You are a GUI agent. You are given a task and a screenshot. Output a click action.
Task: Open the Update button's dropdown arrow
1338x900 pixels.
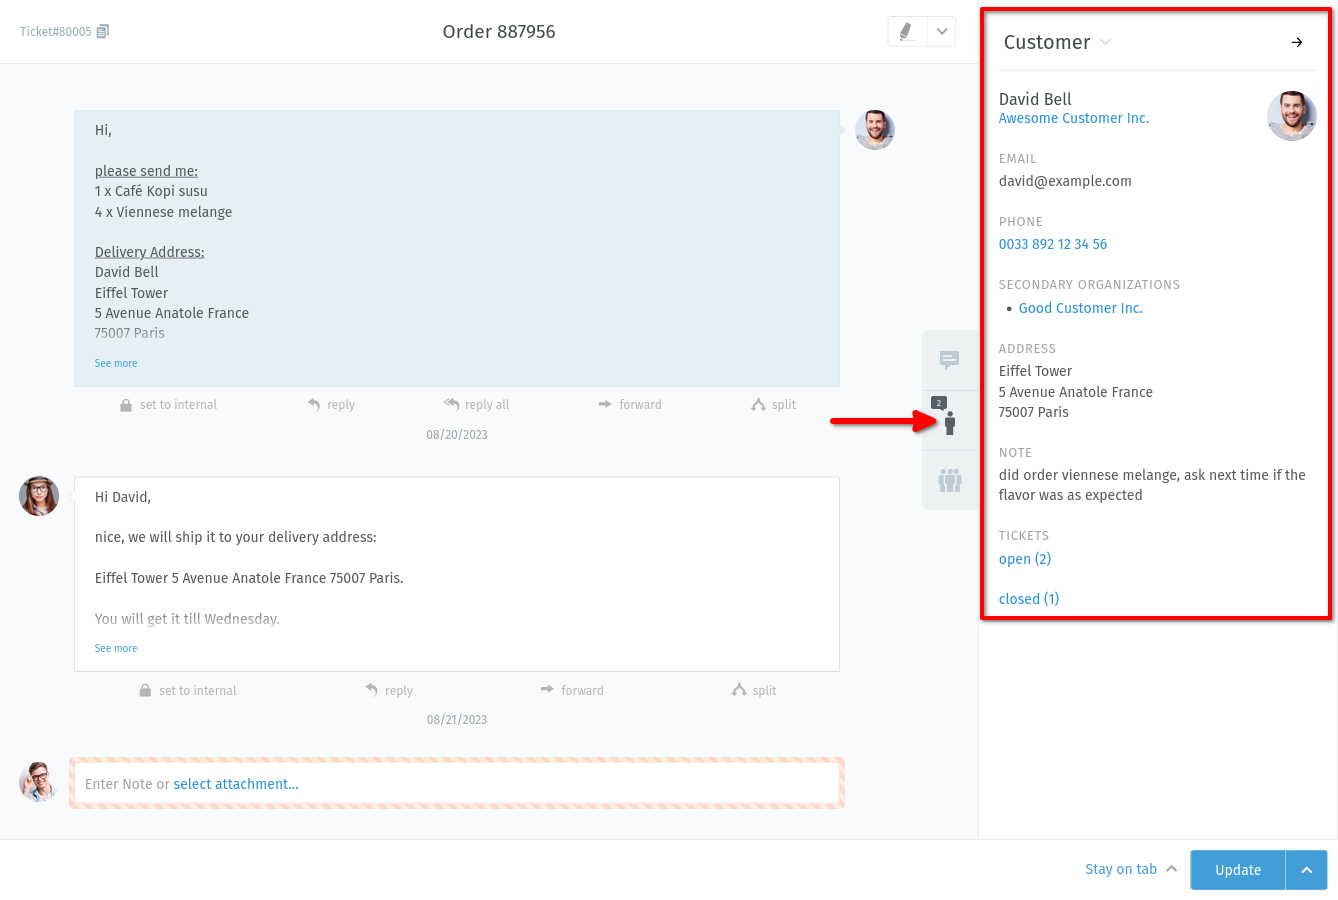(x=1307, y=870)
